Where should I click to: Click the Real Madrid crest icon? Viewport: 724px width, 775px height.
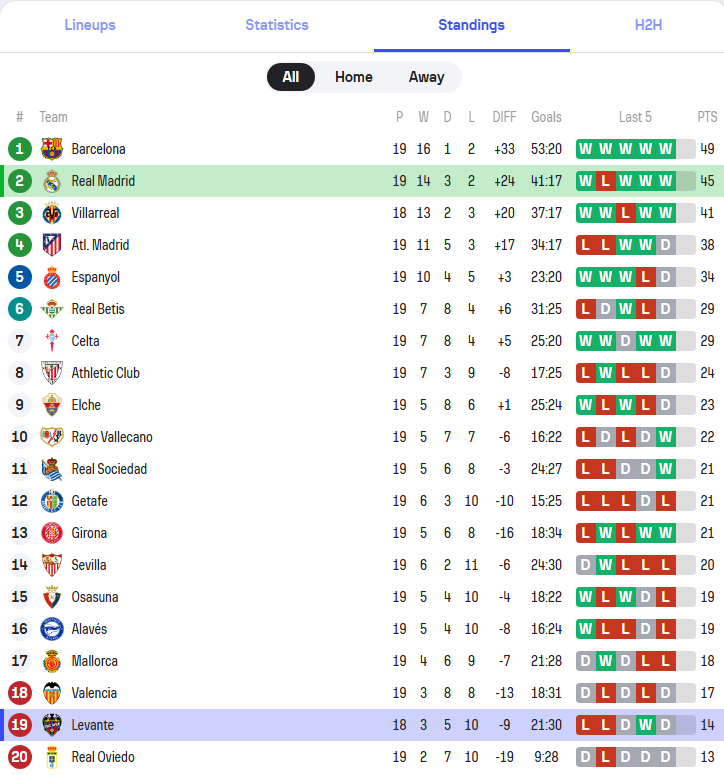point(52,181)
